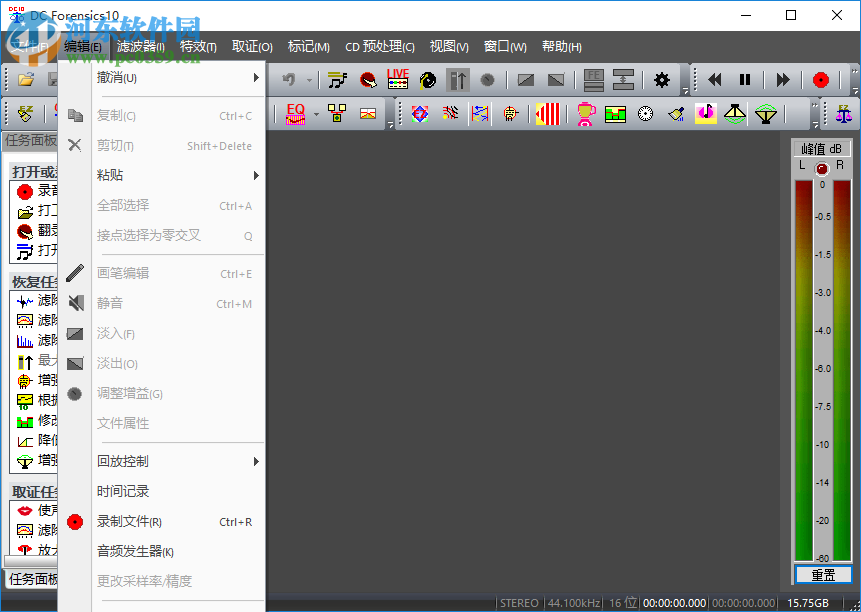
Task: Click the fade-out toolbar icon
Action: [556, 80]
